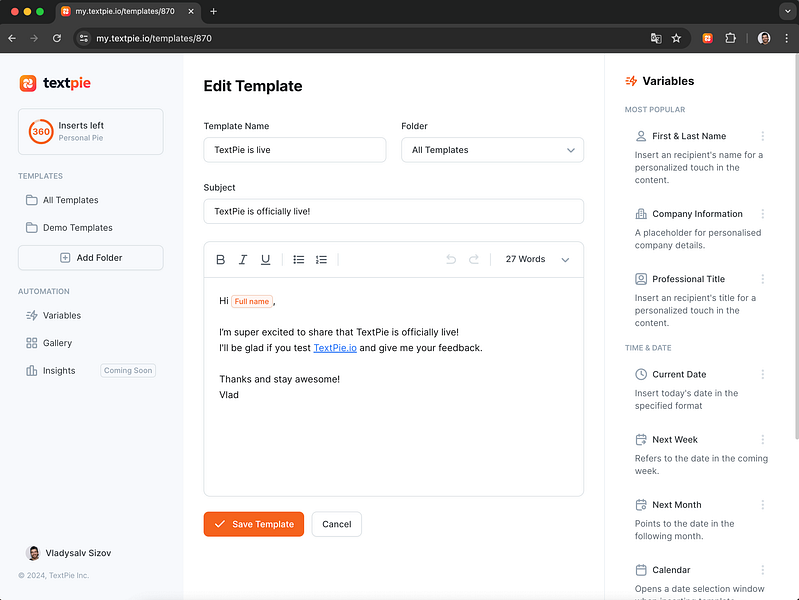
Task: Insert Next Week variable
Action: click(x=675, y=439)
